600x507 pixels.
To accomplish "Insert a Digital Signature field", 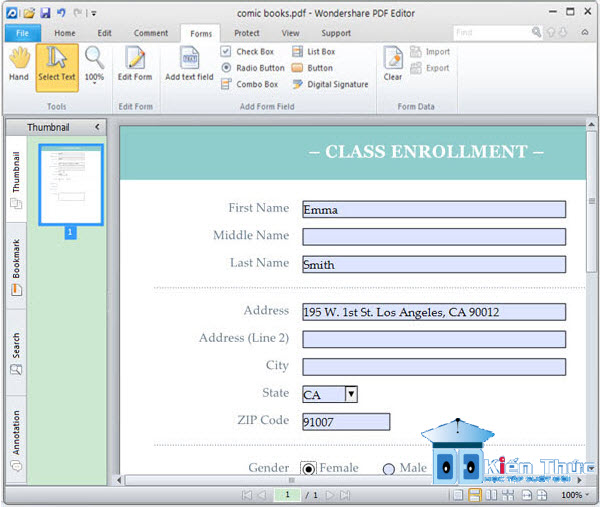I will coord(330,84).
